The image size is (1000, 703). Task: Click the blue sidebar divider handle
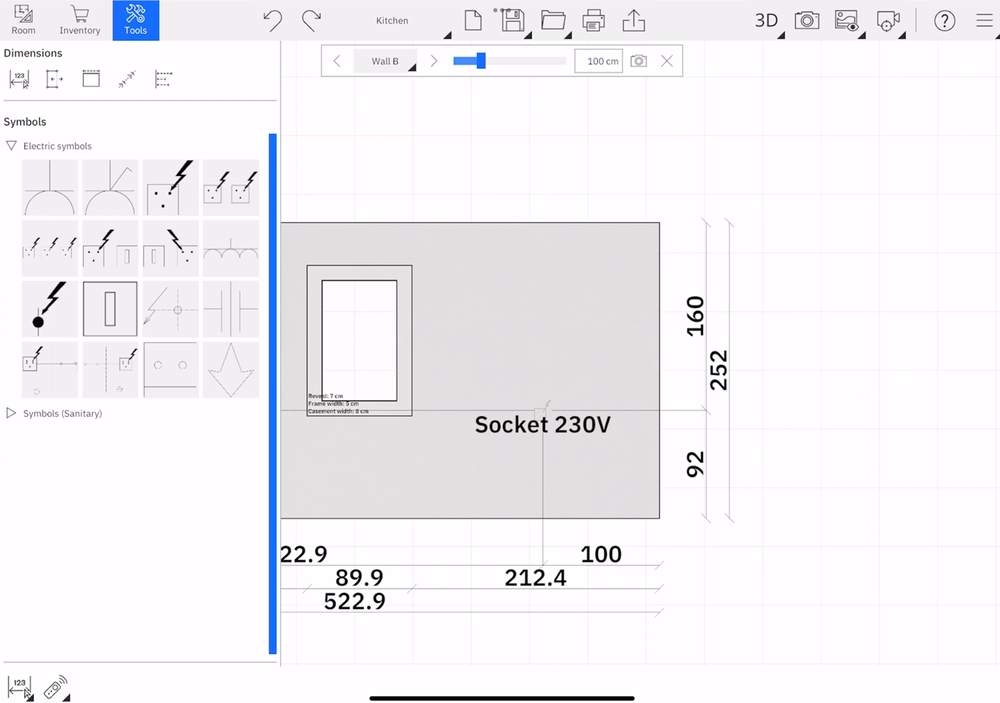click(x=273, y=394)
